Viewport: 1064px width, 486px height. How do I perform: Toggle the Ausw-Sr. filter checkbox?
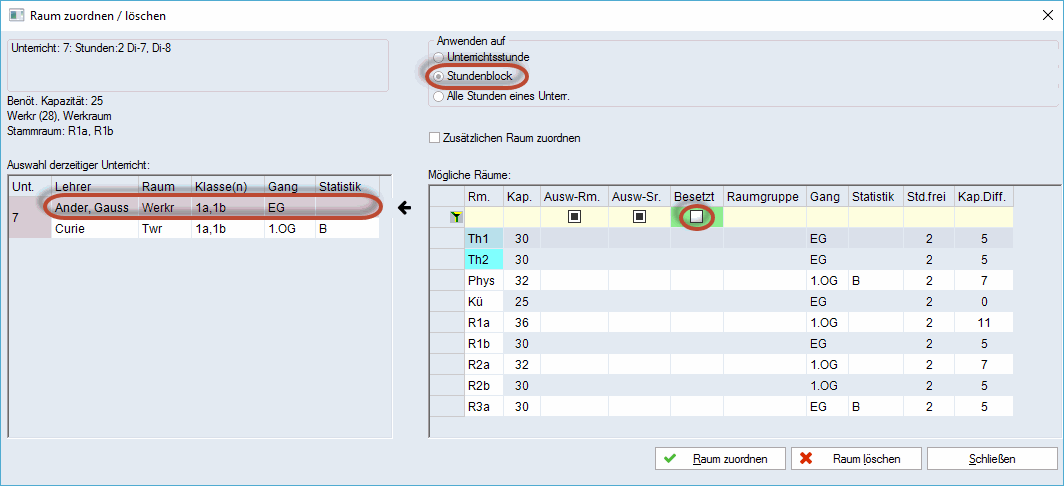pos(639,217)
